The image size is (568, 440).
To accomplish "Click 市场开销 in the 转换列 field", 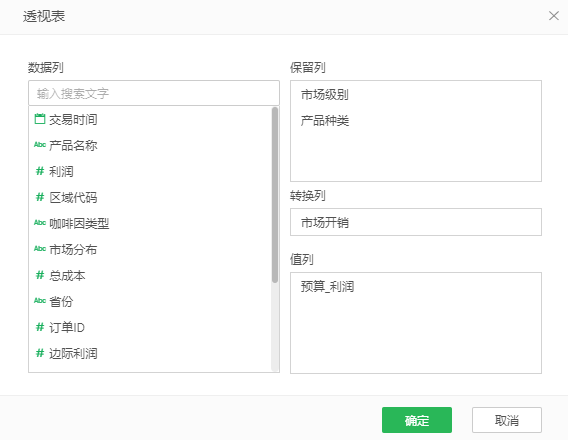I will click(x=325, y=222).
